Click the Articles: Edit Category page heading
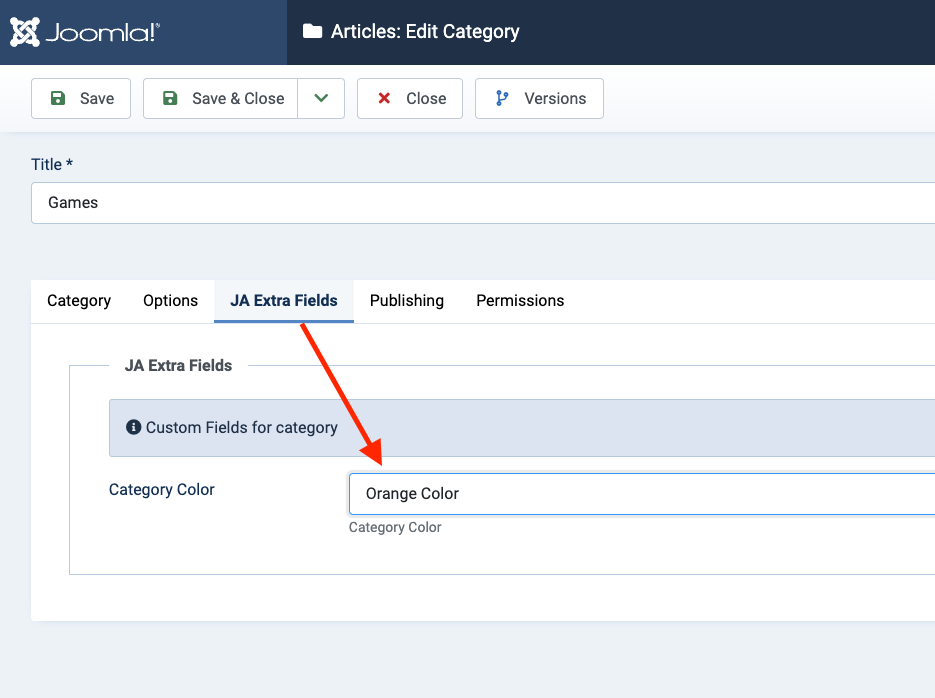Image resolution: width=935 pixels, height=698 pixels. coord(425,32)
